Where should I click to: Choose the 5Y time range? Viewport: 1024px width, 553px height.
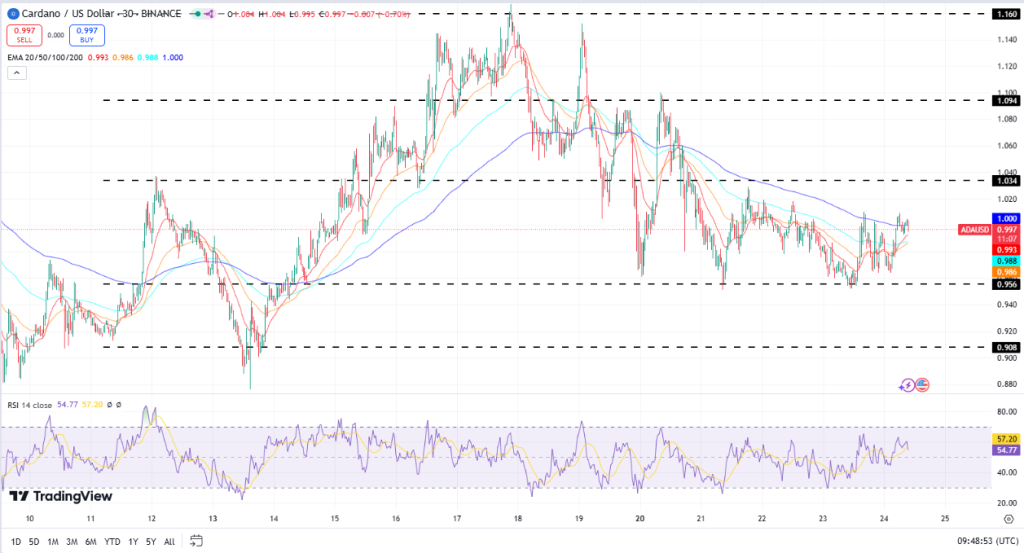point(150,542)
